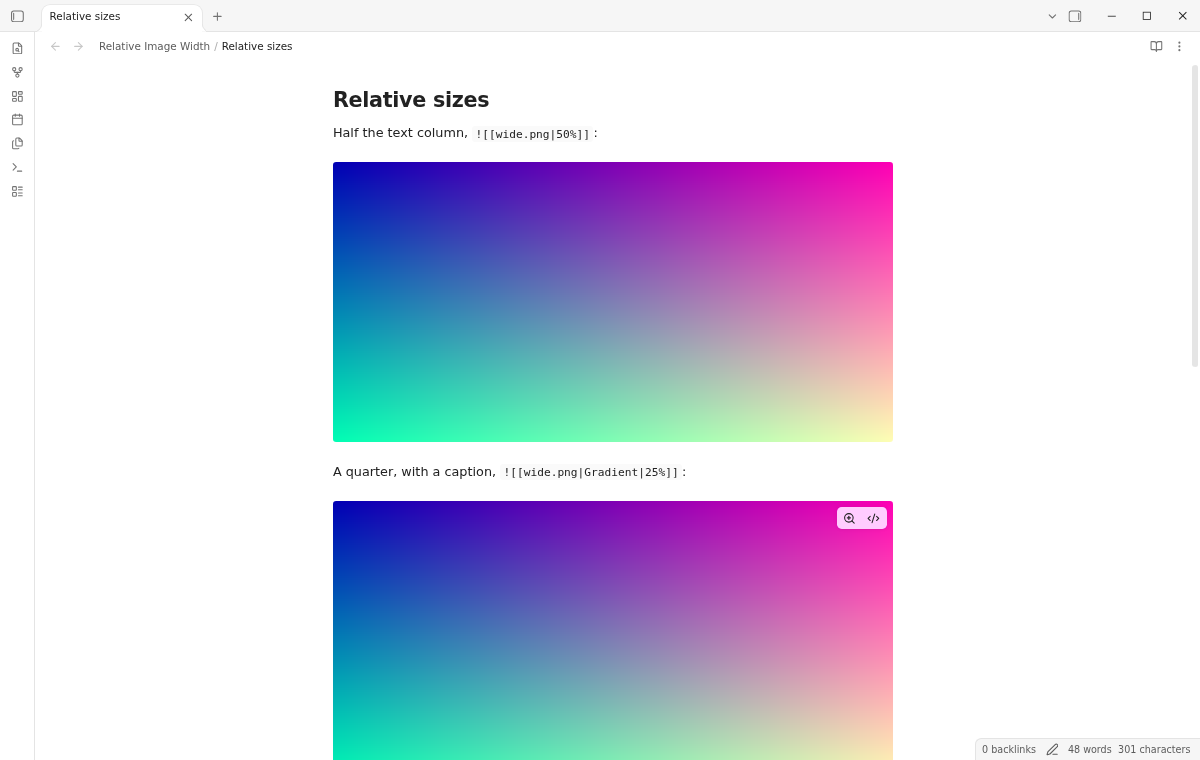
Task: Switch to reading view book icon
Action: [1156, 46]
